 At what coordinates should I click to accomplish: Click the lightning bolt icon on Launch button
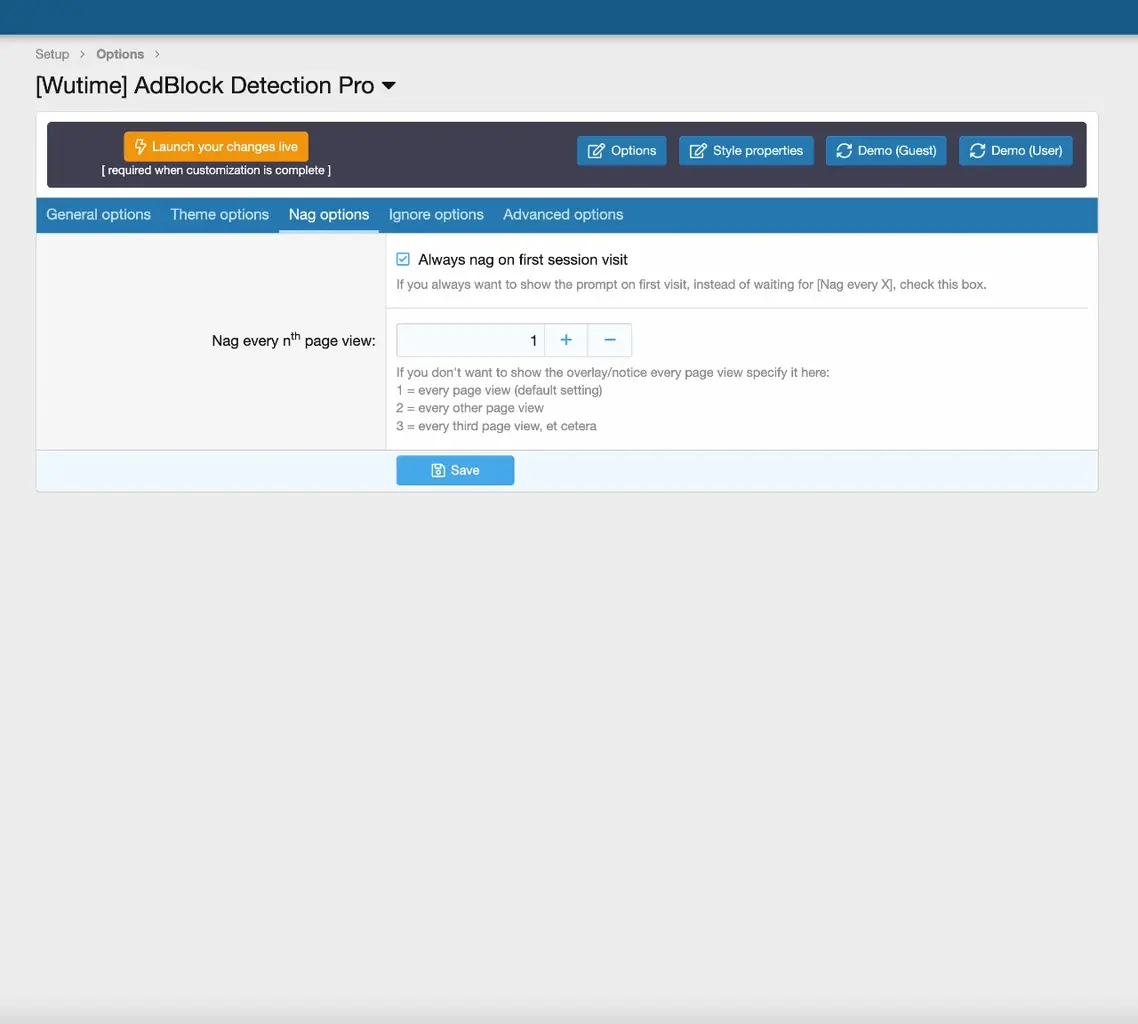coord(141,147)
